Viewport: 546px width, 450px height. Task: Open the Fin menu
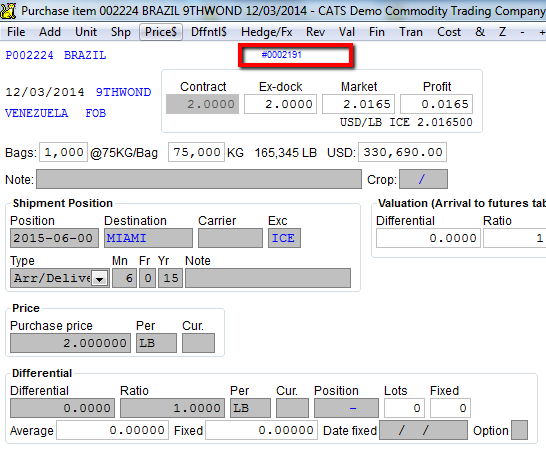coord(377,32)
